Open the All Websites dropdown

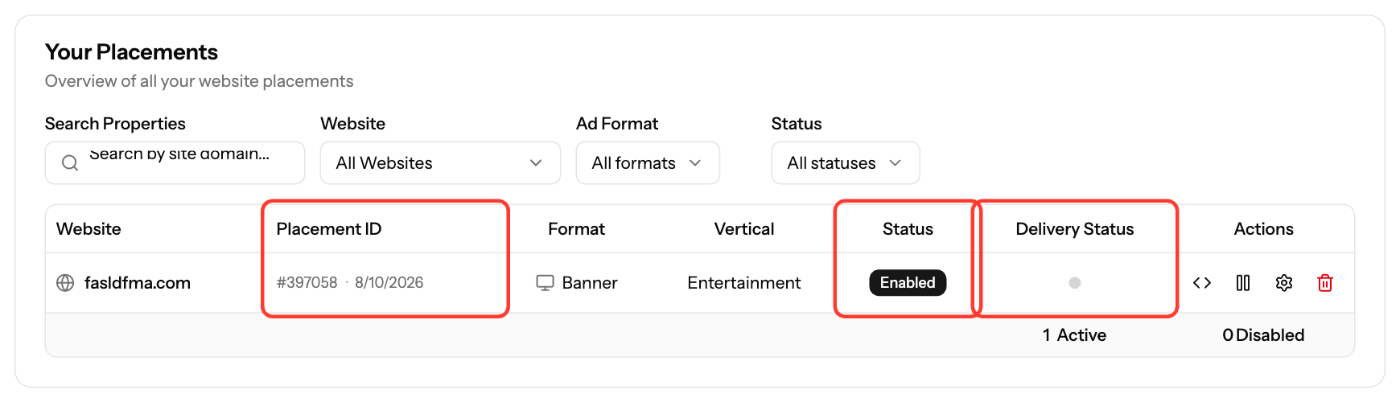coord(440,162)
